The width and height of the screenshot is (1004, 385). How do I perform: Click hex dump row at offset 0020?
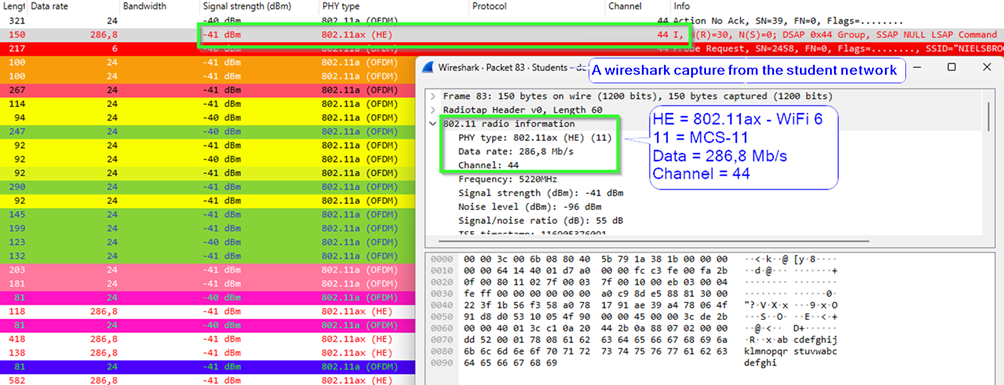coord(634,282)
